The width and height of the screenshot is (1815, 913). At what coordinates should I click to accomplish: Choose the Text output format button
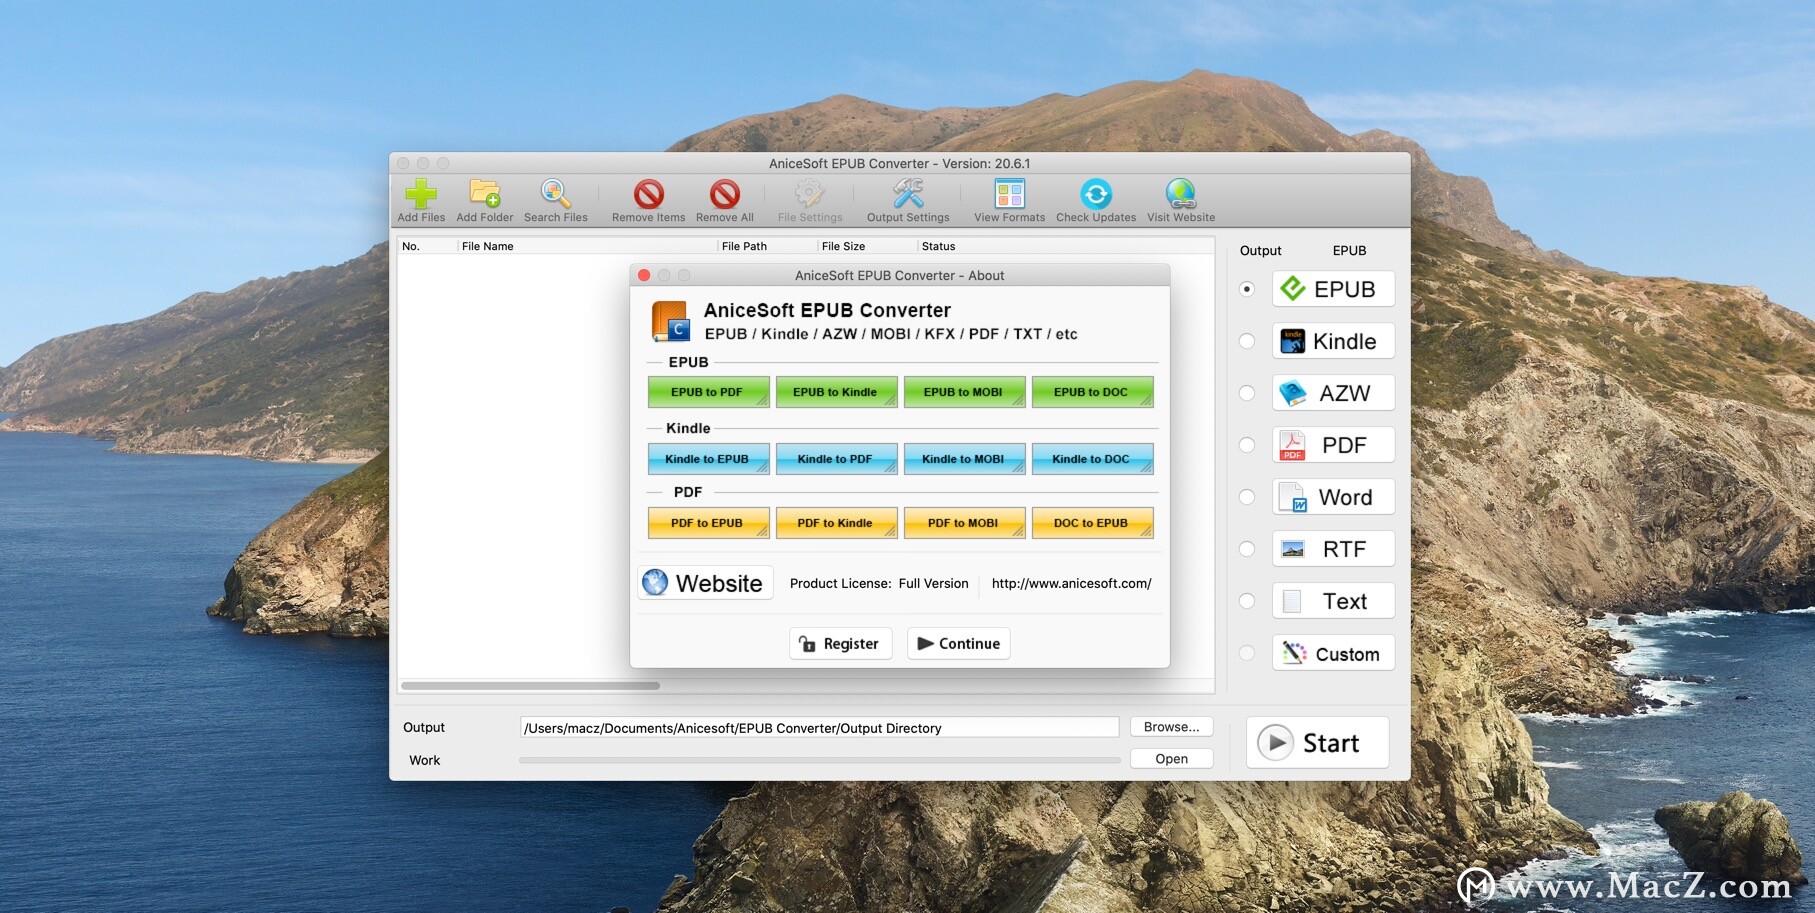pos(1333,601)
